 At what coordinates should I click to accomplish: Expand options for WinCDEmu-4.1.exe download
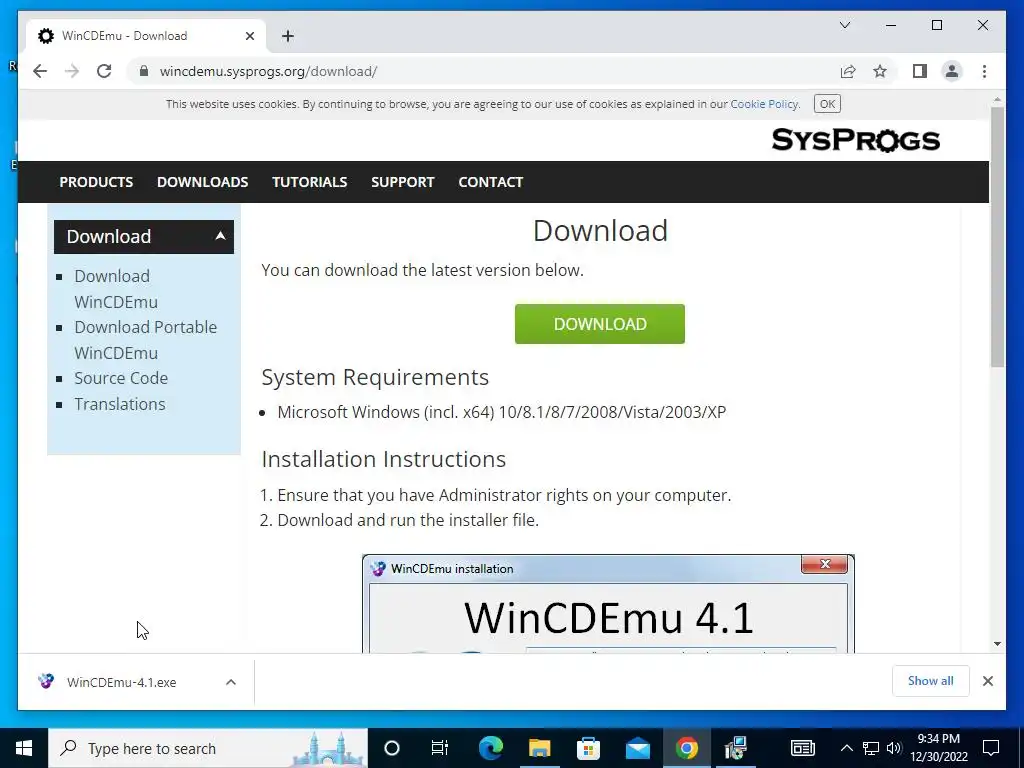click(x=231, y=682)
